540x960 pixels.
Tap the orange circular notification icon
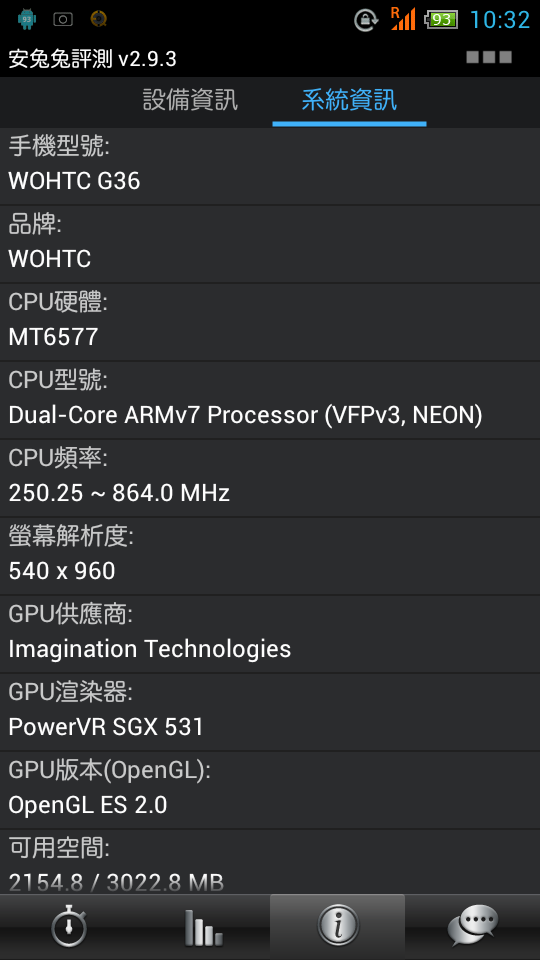[x=98, y=19]
